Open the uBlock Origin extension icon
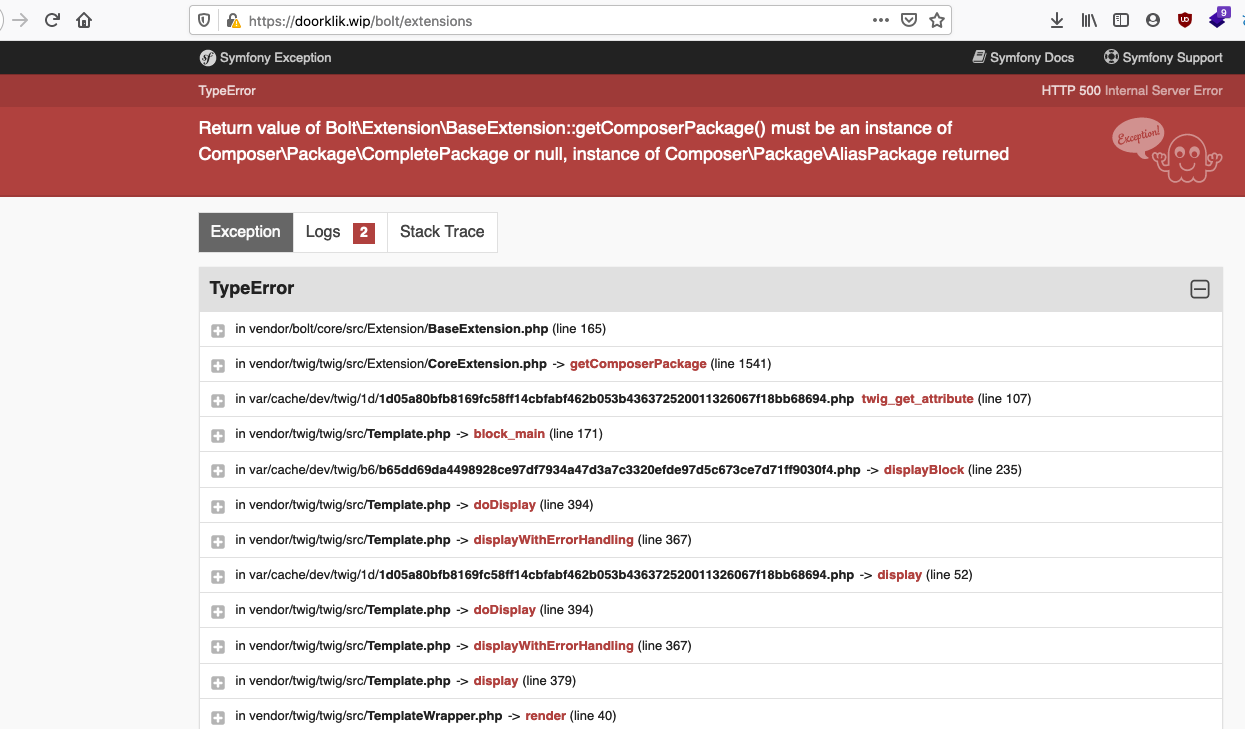The image size is (1245, 729). point(1185,20)
